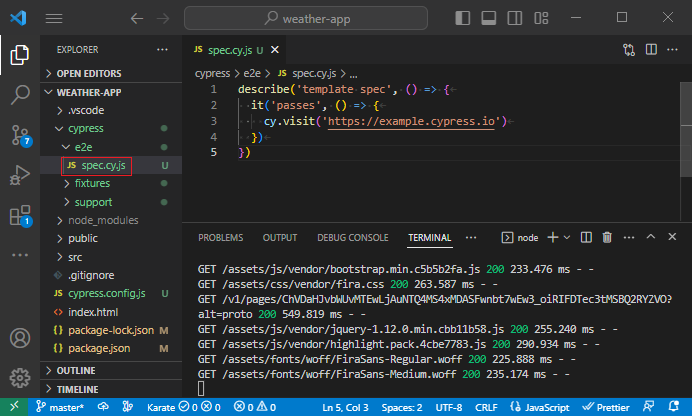
Task: Open the Explorer view in activity bar
Action: pyautogui.click(x=20, y=55)
